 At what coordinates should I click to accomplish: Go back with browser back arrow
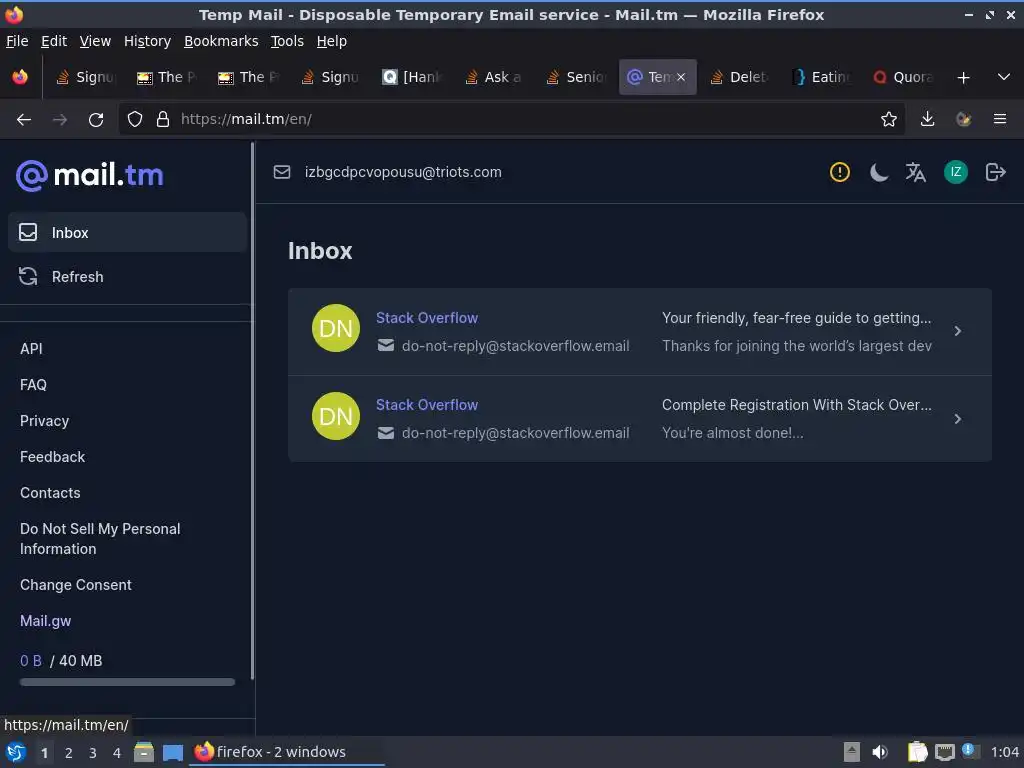[24, 120]
